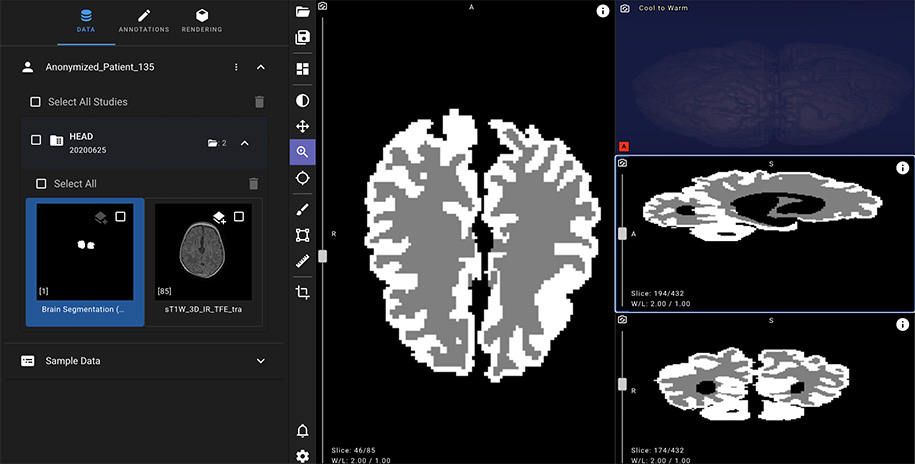This screenshot has width=915, height=464.
Task: Check the Select All Studies checkbox
Action: pyautogui.click(x=35, y=102)
